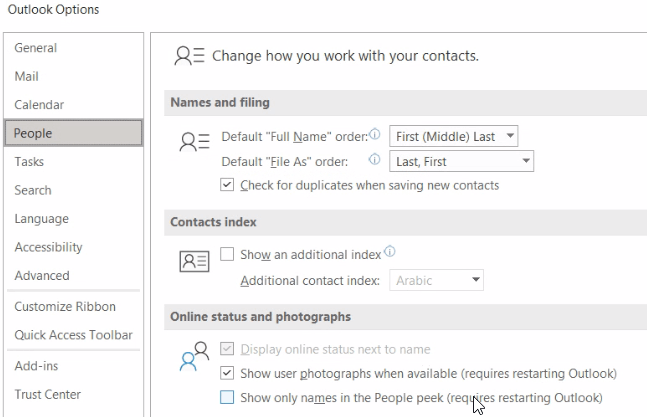Viewport: 647px width, 417px height.
Task: Click info icon next to Full Name order
Action: [375, 134]
